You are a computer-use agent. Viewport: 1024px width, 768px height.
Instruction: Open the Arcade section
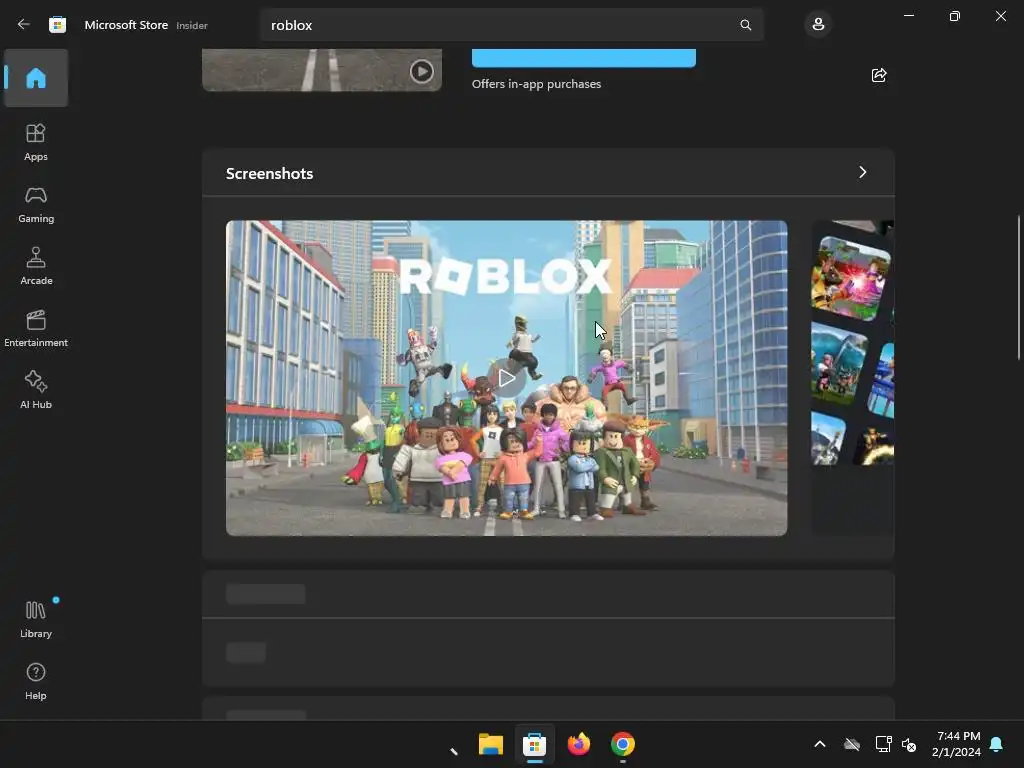tap(36, 266)
